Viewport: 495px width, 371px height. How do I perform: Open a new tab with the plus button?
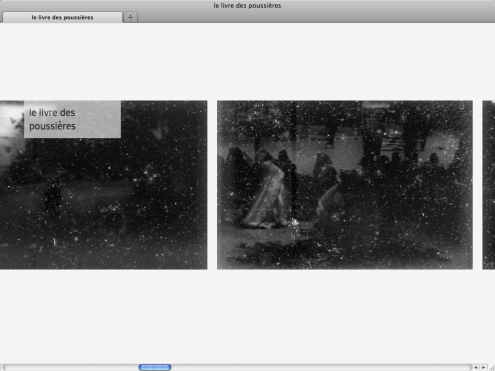[130, 17]
